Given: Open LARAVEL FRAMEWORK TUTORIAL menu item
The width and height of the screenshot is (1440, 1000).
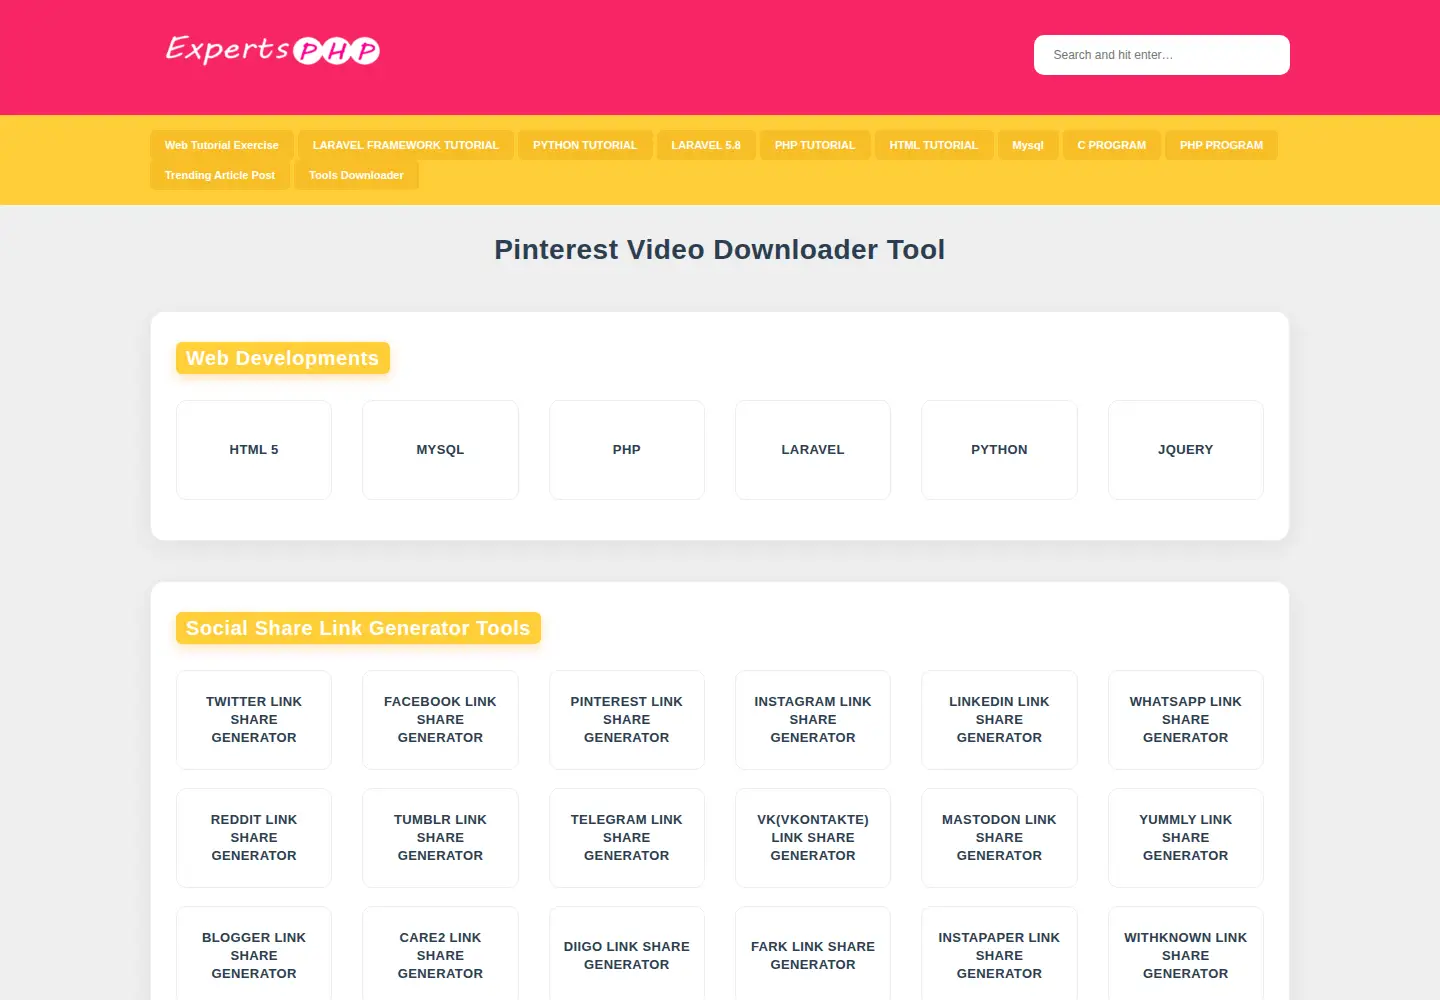Looking at the screenshot, I should pyautogui.click(x=405, y=145).
